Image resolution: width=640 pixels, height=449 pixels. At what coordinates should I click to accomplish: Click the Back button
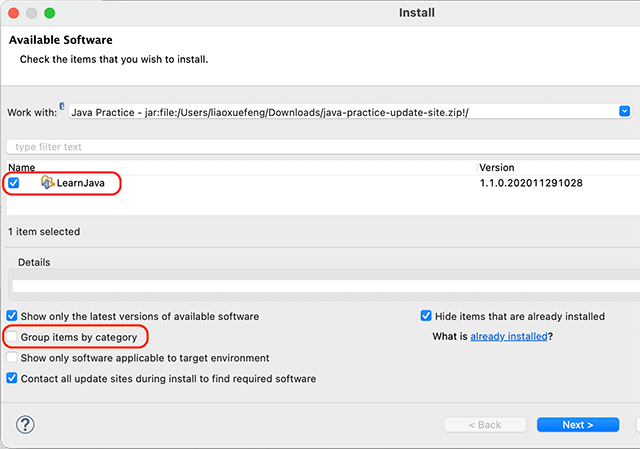pyautogui.click(x=485, y=425)
